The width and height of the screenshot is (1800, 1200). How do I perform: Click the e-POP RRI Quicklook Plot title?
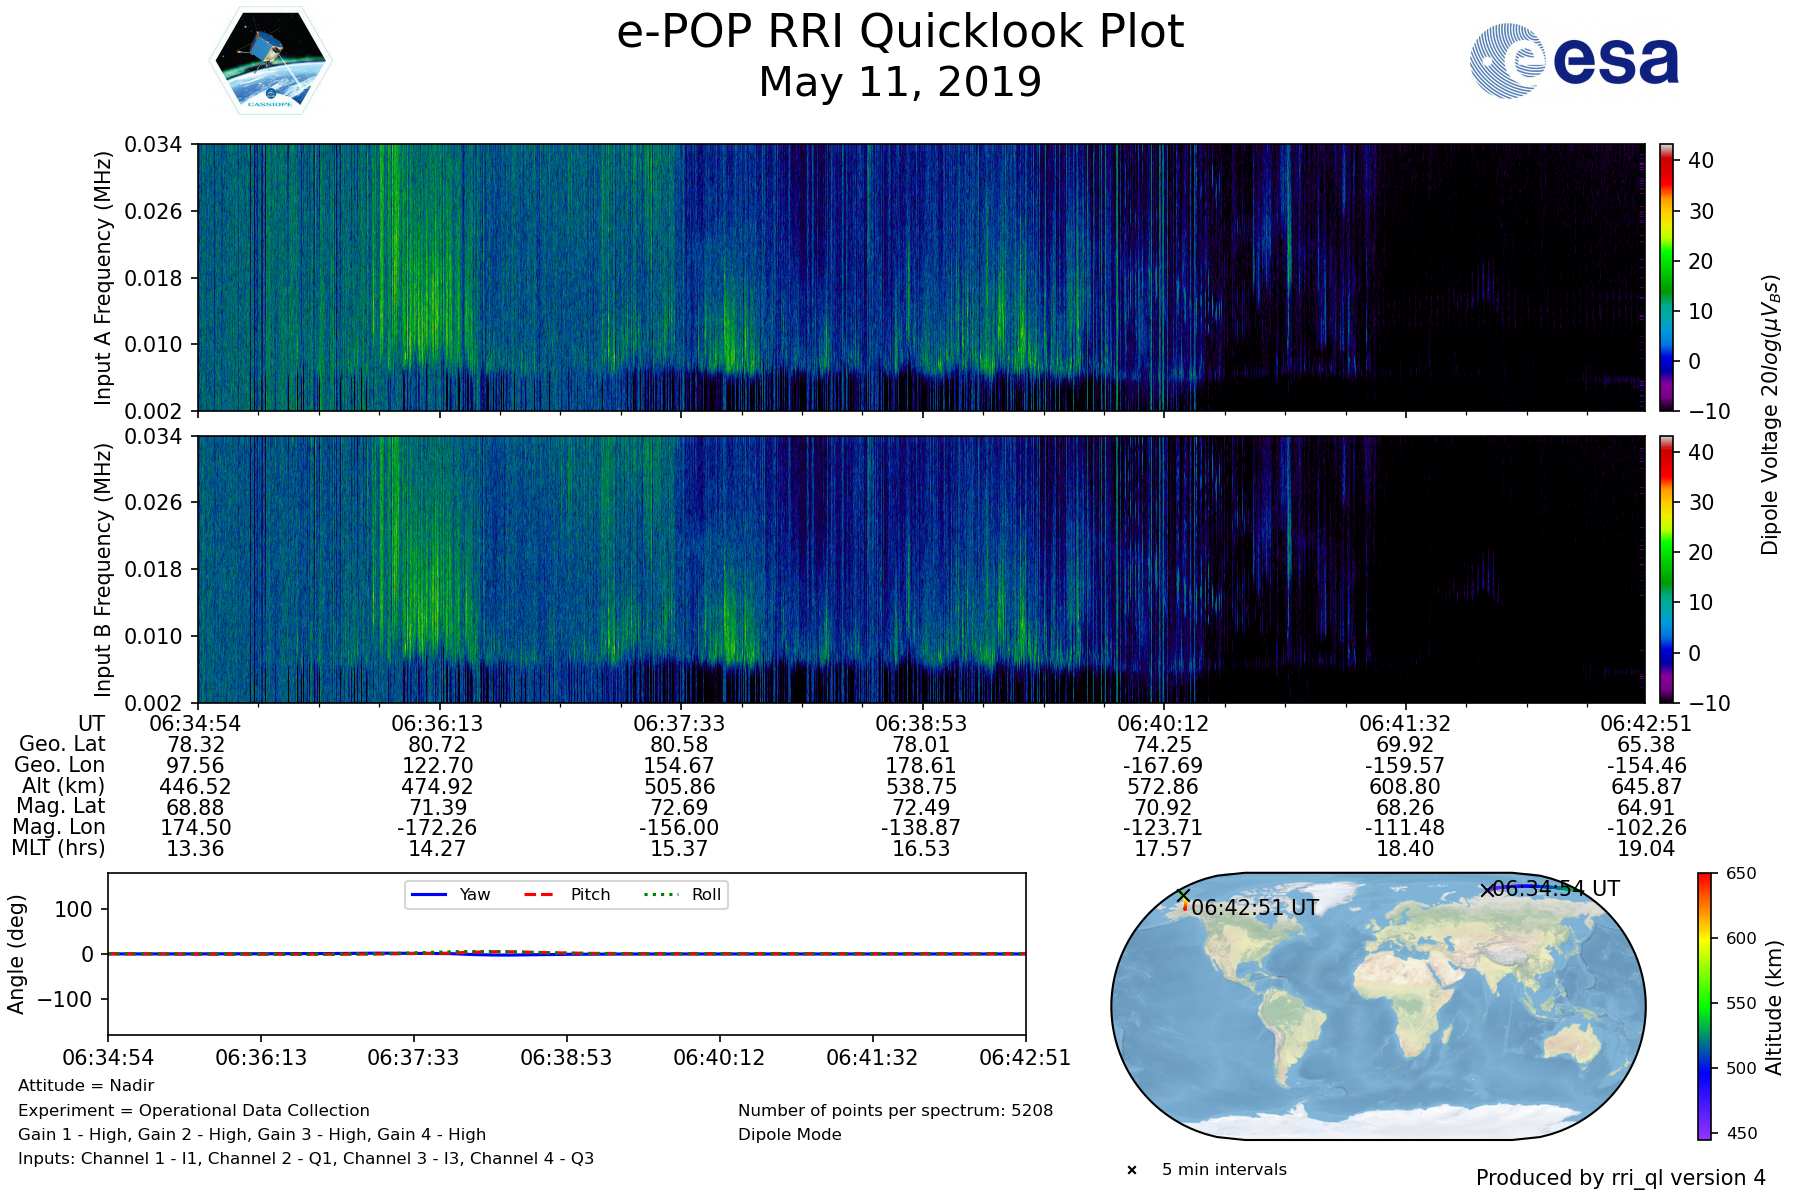pyautogui.click(x=900, y=32)
